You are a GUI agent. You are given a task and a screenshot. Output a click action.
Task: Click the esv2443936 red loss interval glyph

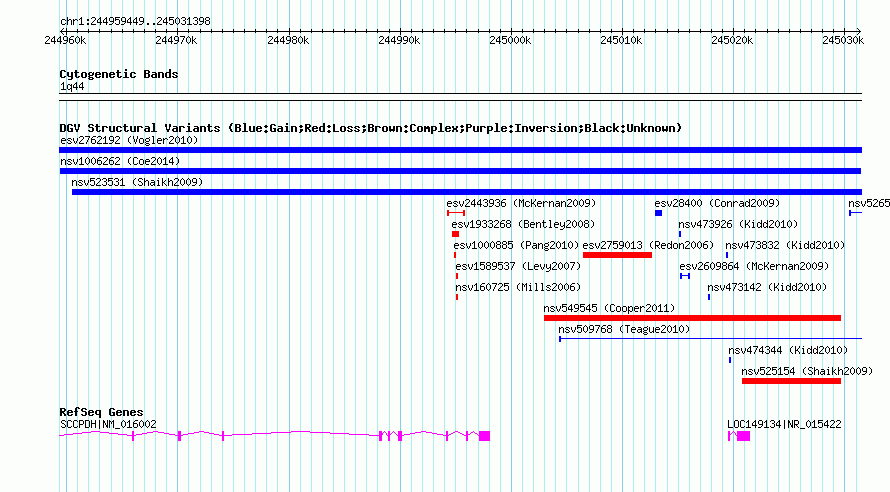(x=456, y=213)
